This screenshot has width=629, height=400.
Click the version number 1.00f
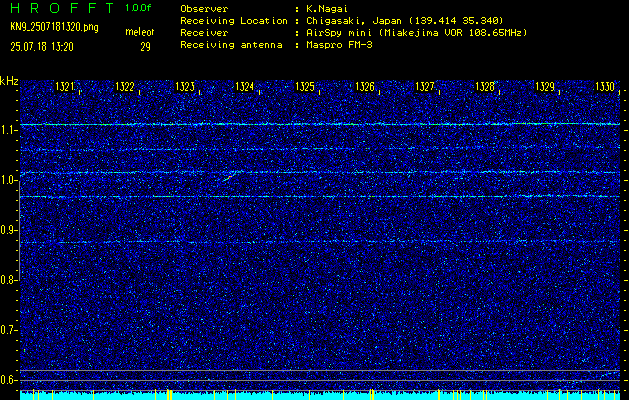[138, 8]
